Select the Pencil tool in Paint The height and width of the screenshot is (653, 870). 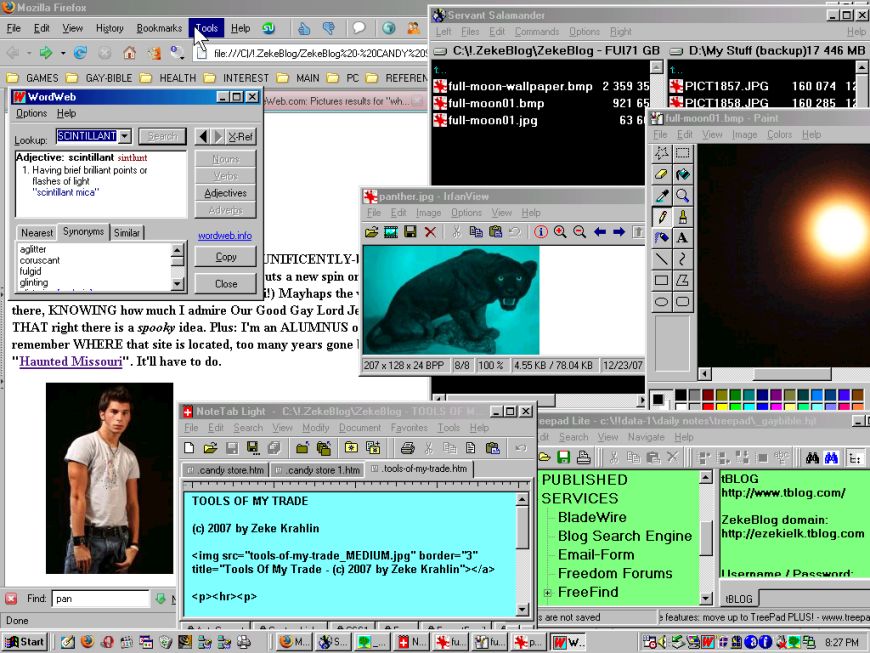661,216
